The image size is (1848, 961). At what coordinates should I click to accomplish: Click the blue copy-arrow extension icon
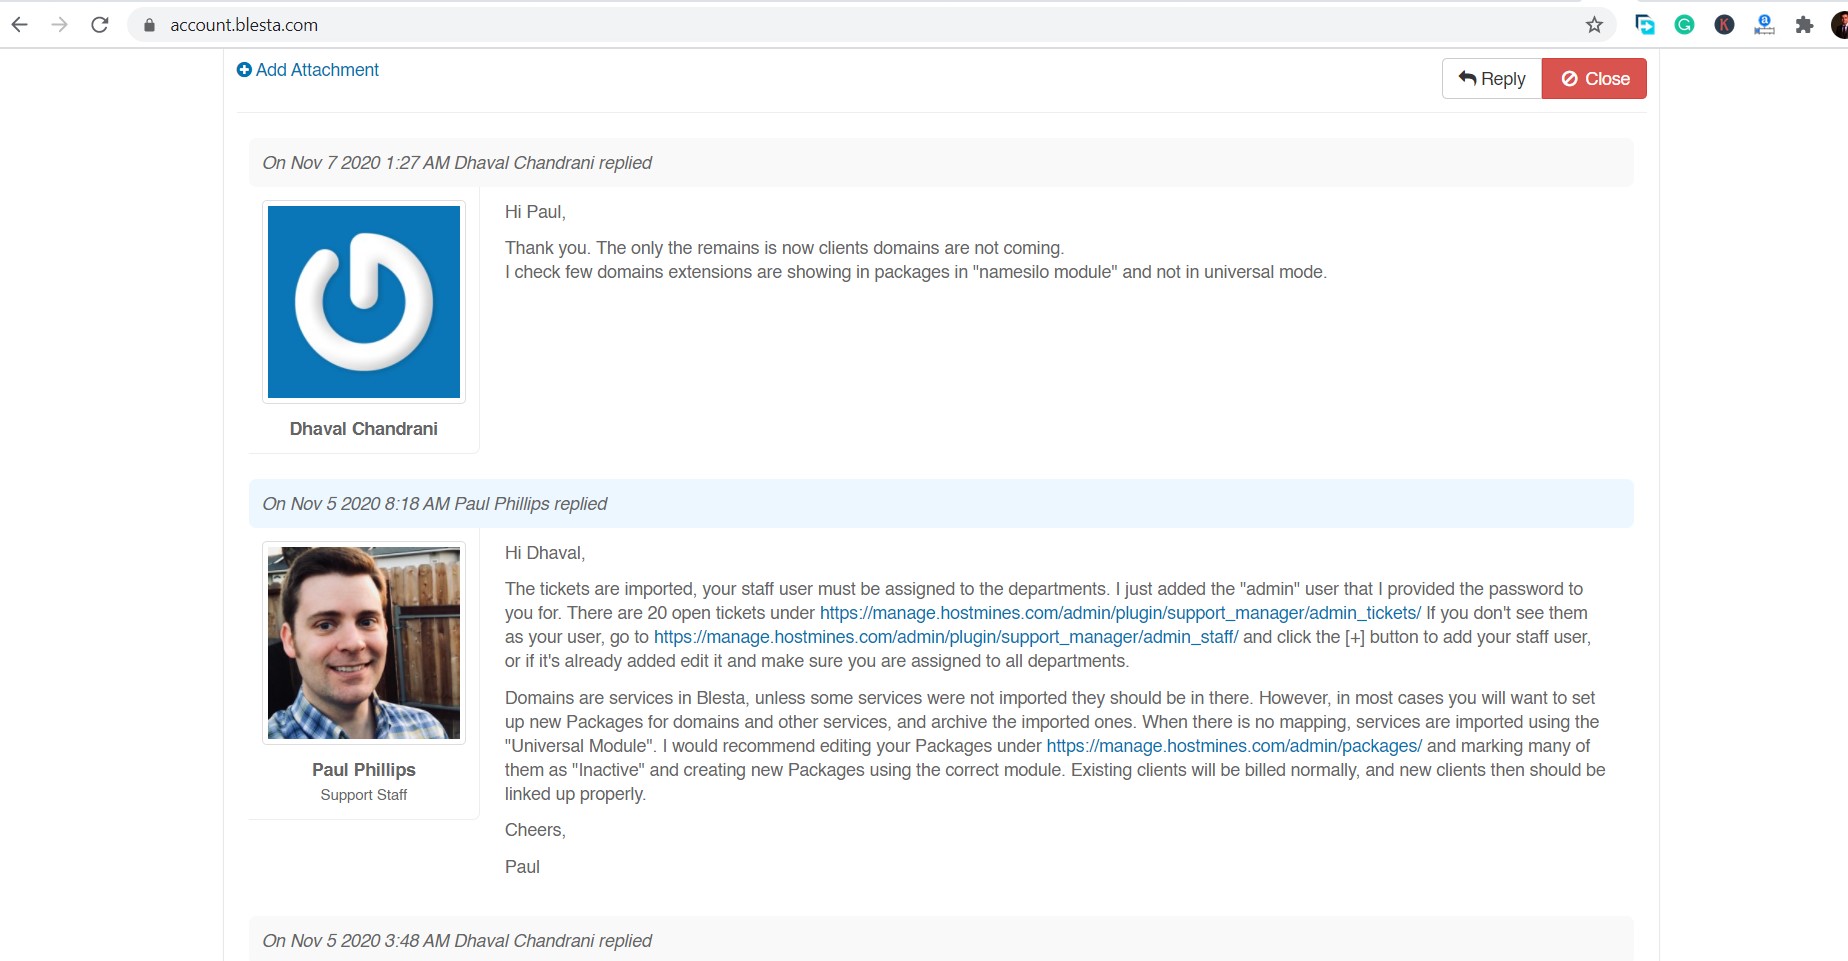tap(1644, 25)
